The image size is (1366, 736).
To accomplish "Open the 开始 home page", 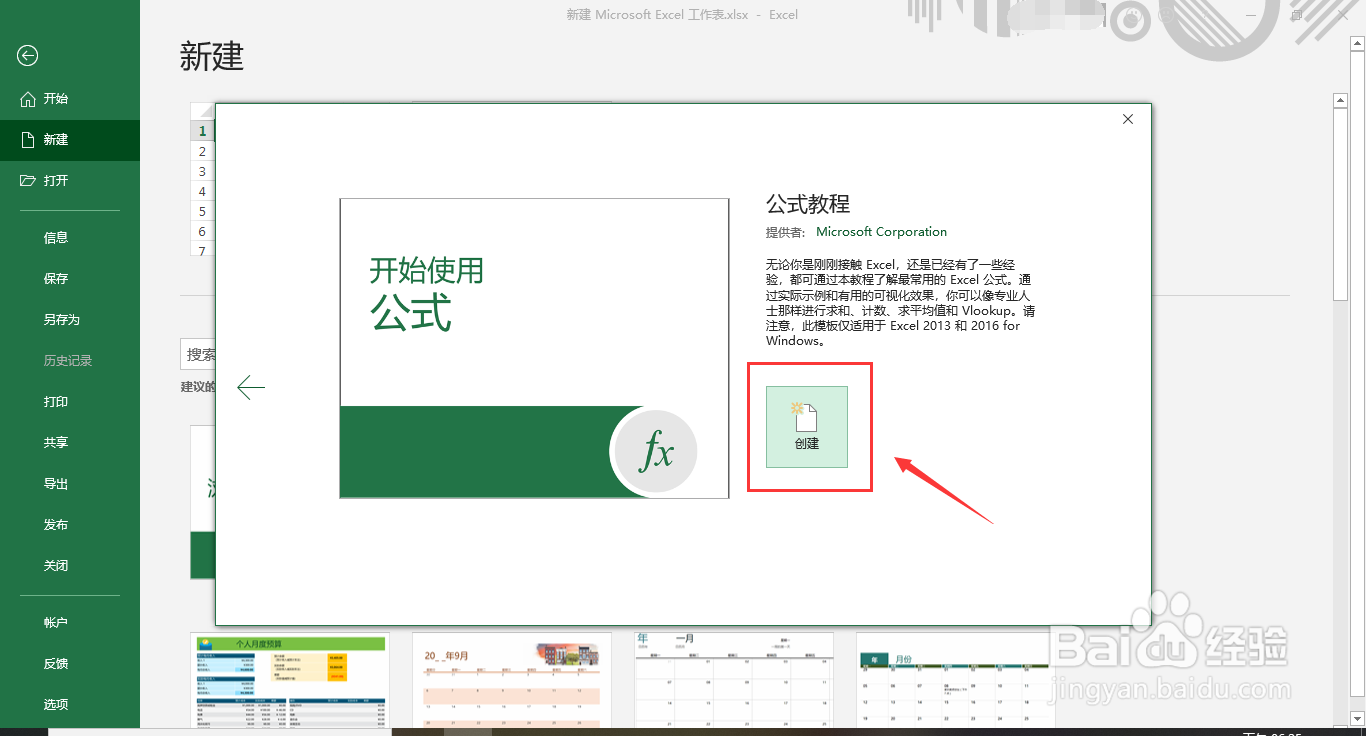I will 70,99.
